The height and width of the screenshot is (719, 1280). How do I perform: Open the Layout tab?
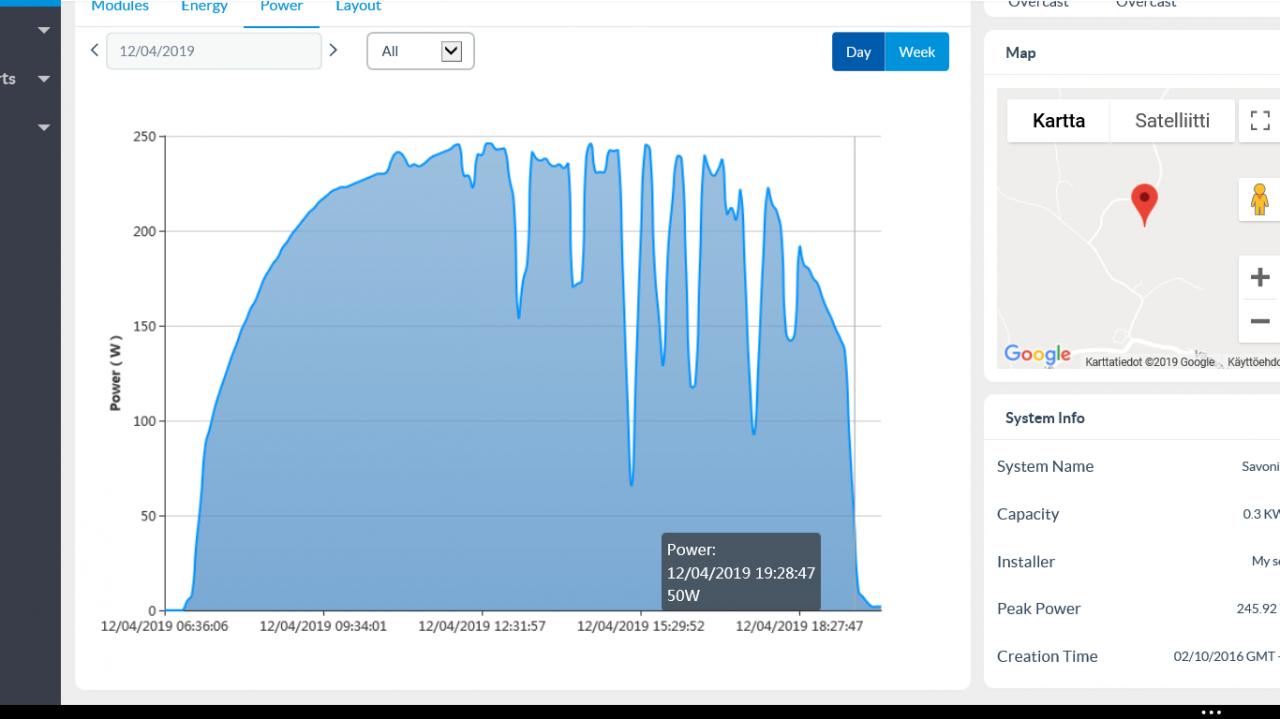[x=358, y=7]
